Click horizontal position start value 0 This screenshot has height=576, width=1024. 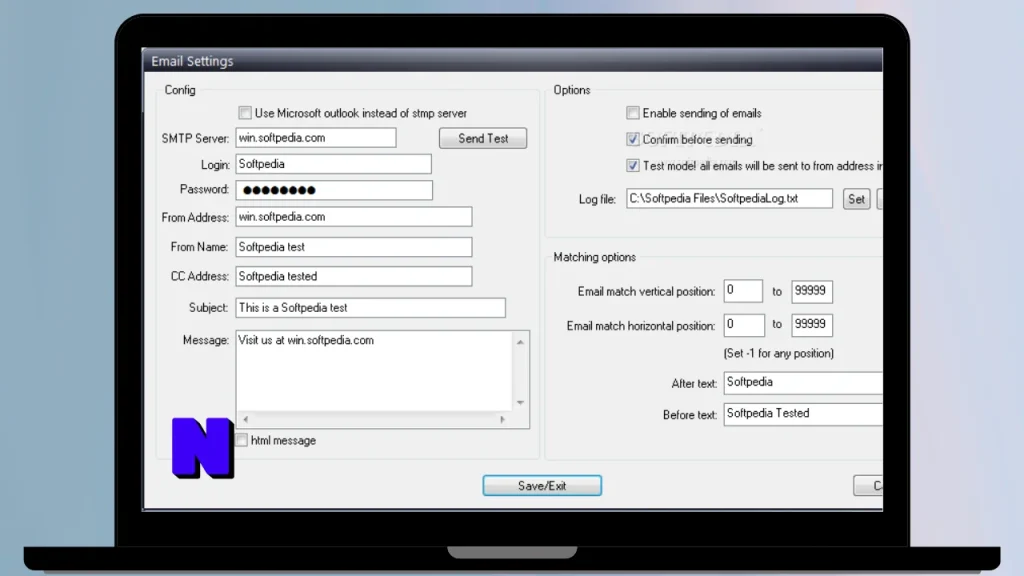(x=744, y=325)
